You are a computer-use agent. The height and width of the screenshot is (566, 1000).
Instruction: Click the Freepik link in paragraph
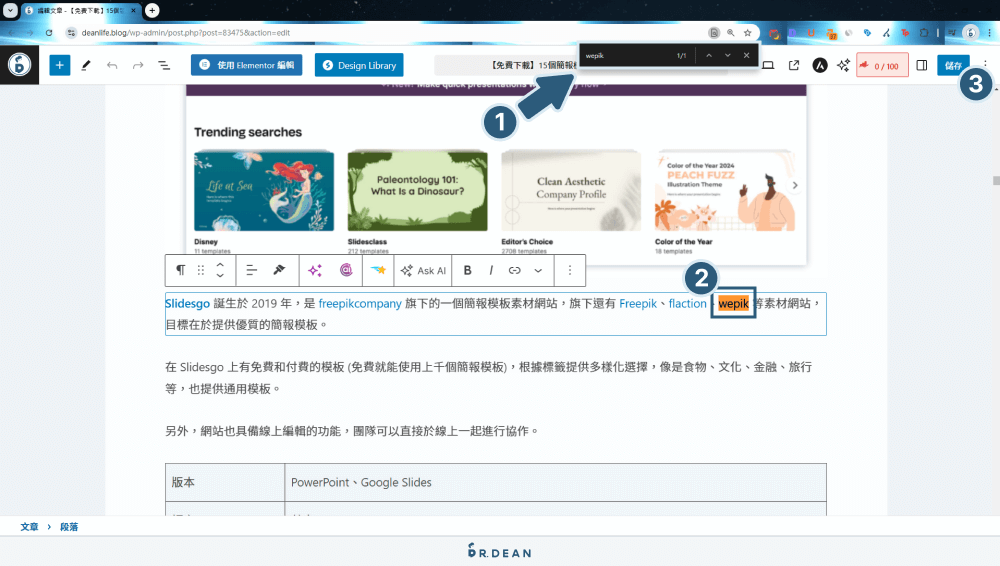[638, 303]
